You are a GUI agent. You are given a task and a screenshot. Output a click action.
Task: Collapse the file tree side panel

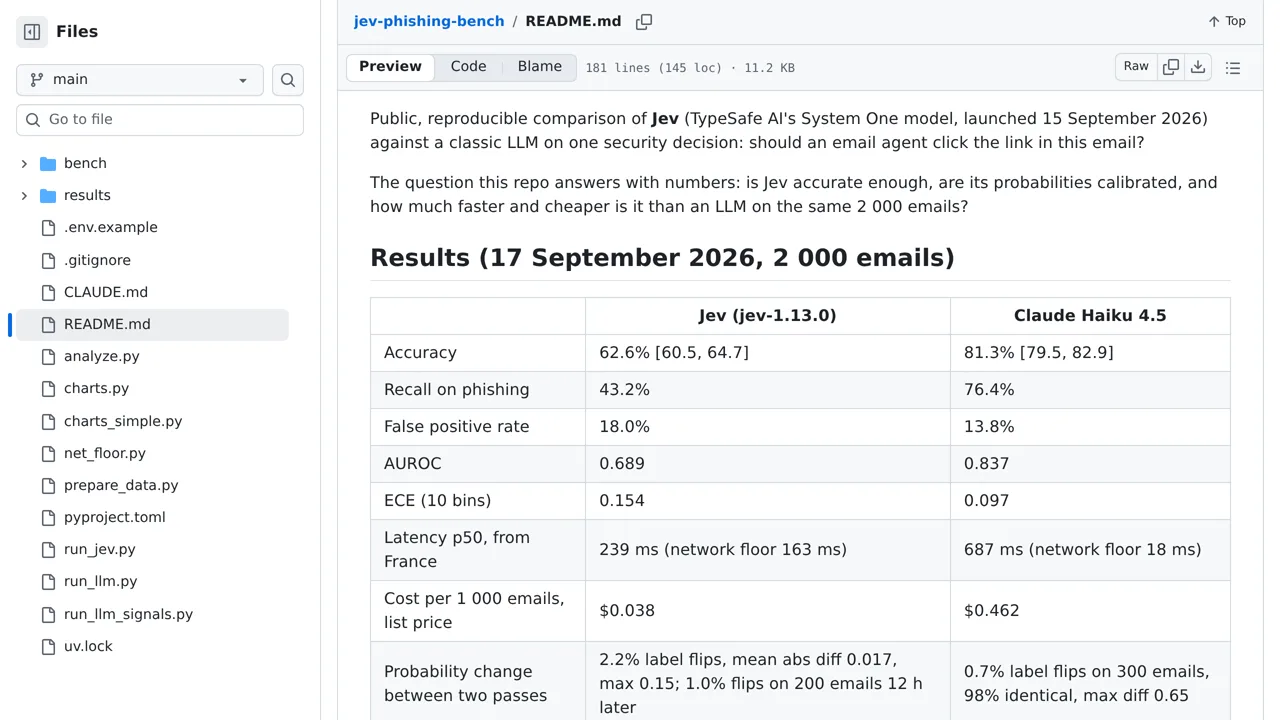(32, 32)
